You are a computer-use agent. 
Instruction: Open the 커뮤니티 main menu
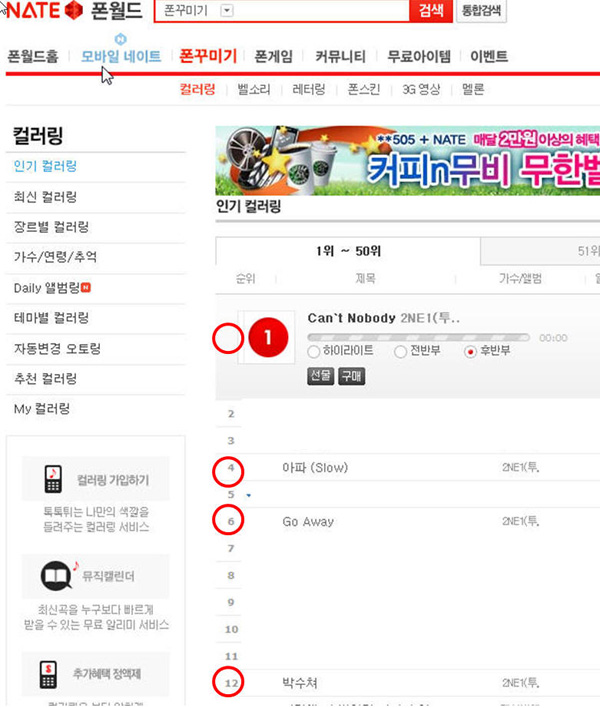tap(340, 56)
